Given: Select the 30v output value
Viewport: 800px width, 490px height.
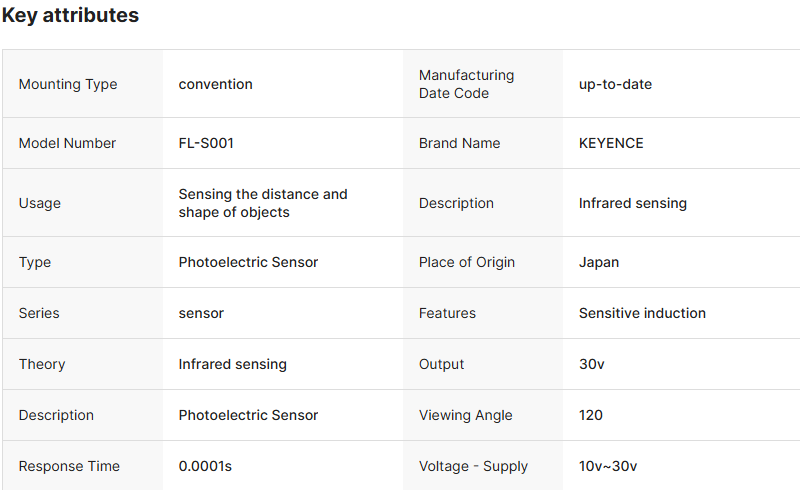Looking at the screenshot, I should pos(591,364).
